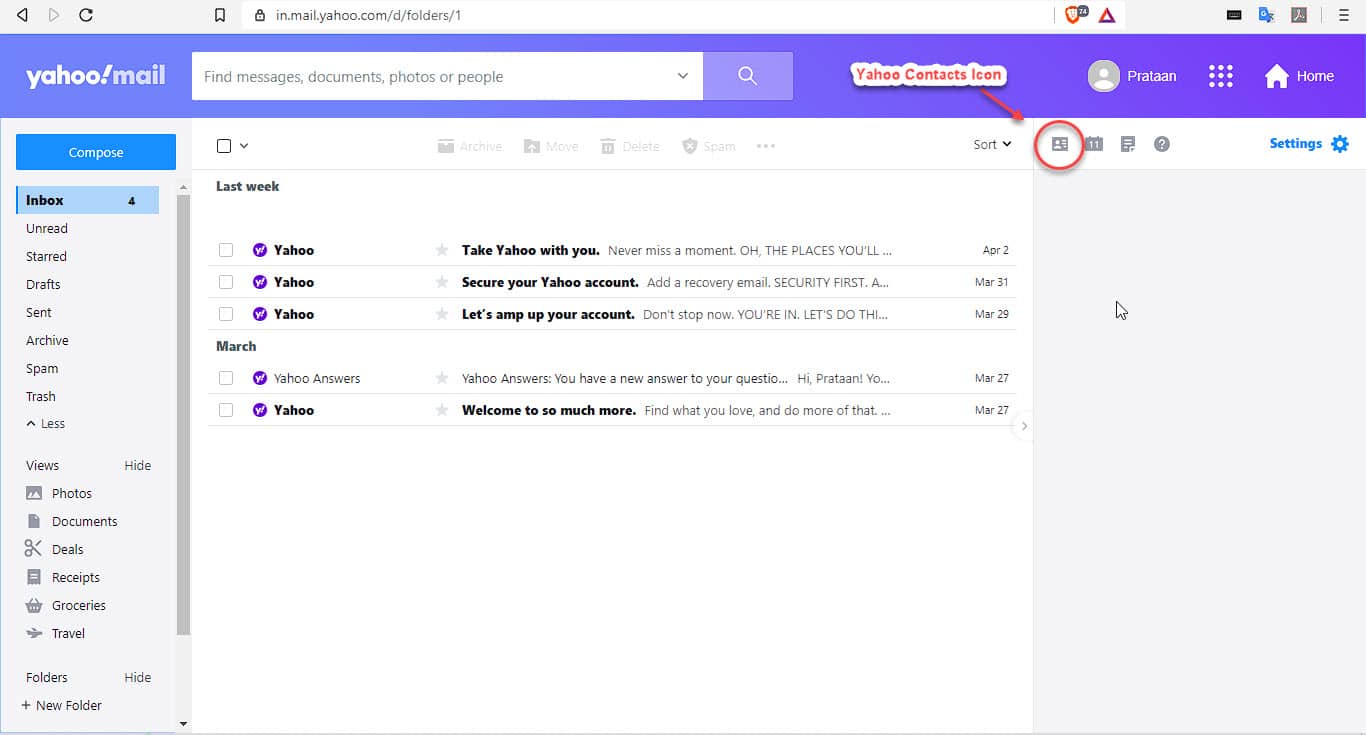Click the Spam shield icon

coord(689,146)
